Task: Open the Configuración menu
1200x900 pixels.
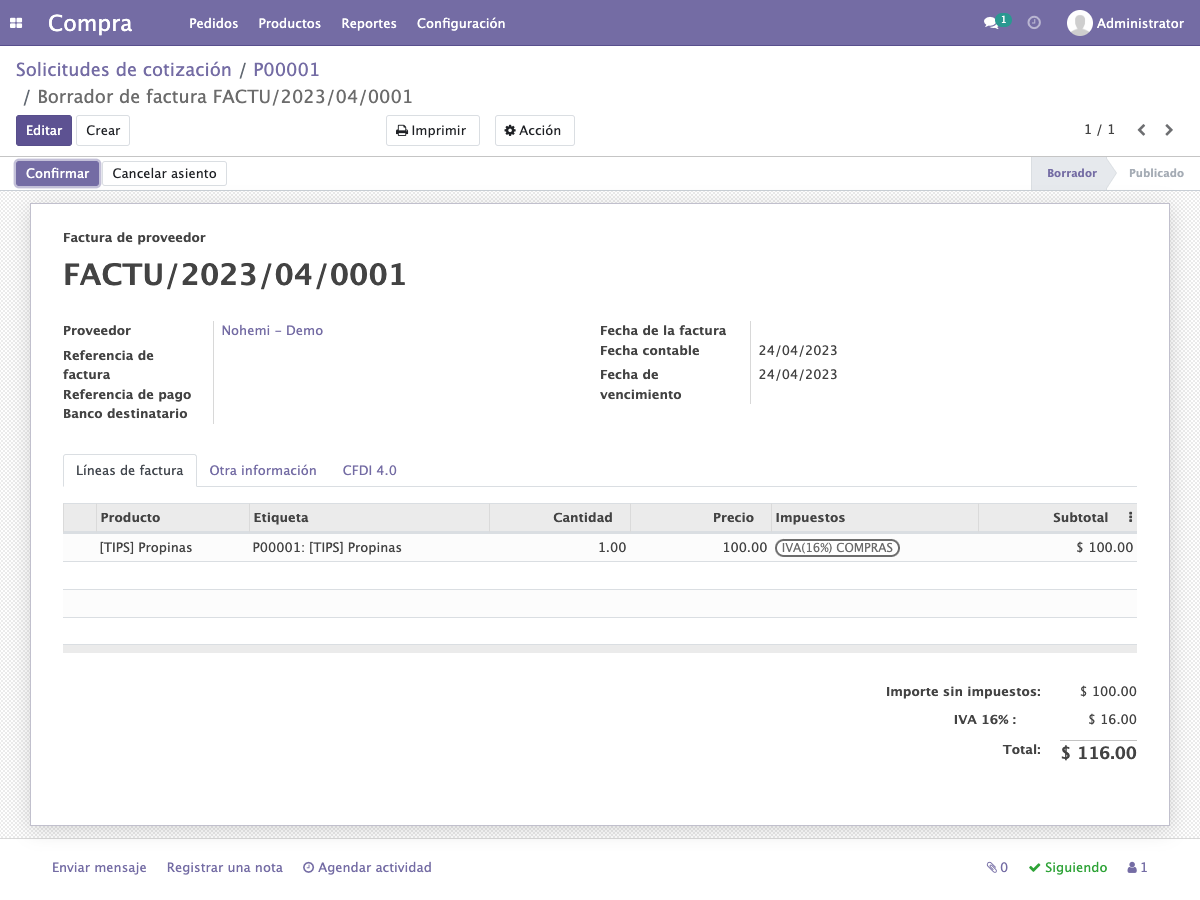Action: click(x=461, y=23)
